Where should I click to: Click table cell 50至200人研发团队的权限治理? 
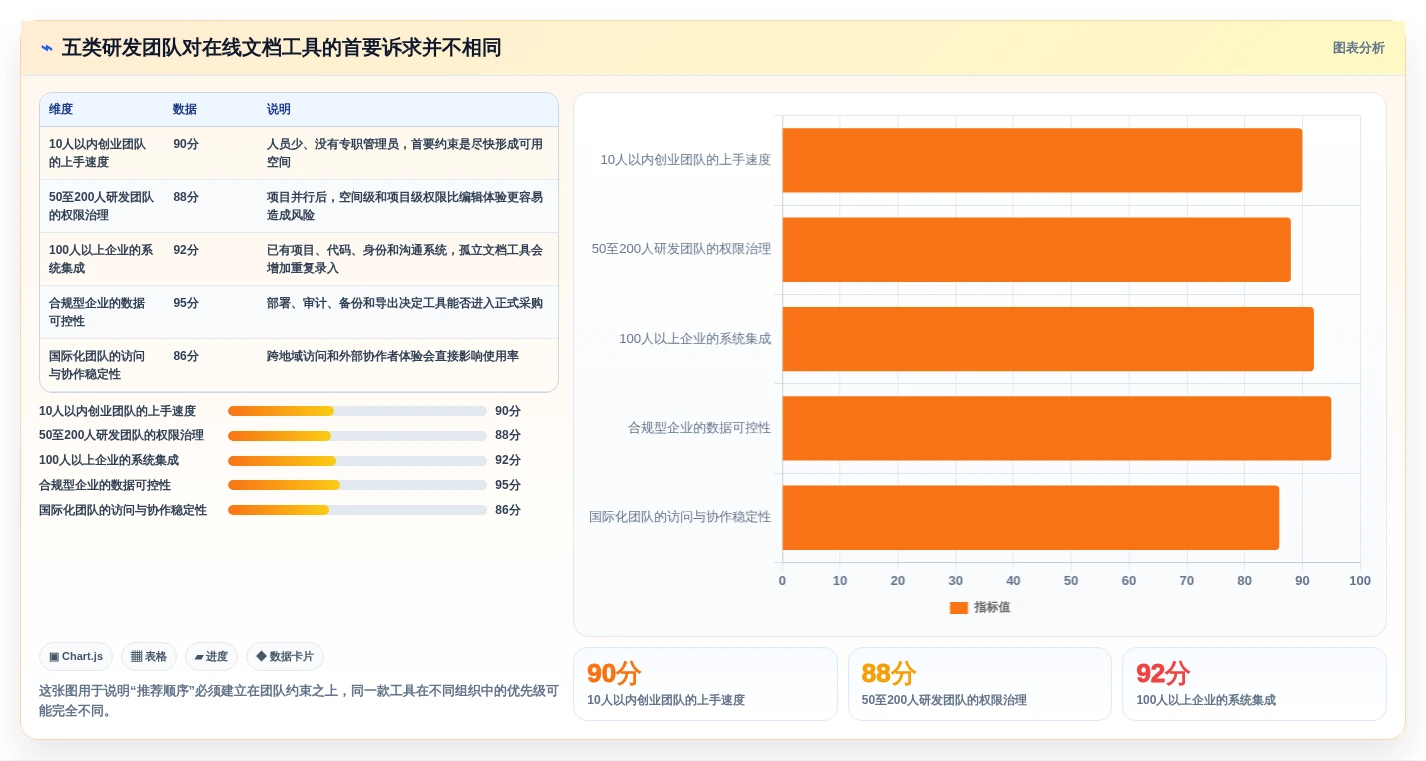100,206
